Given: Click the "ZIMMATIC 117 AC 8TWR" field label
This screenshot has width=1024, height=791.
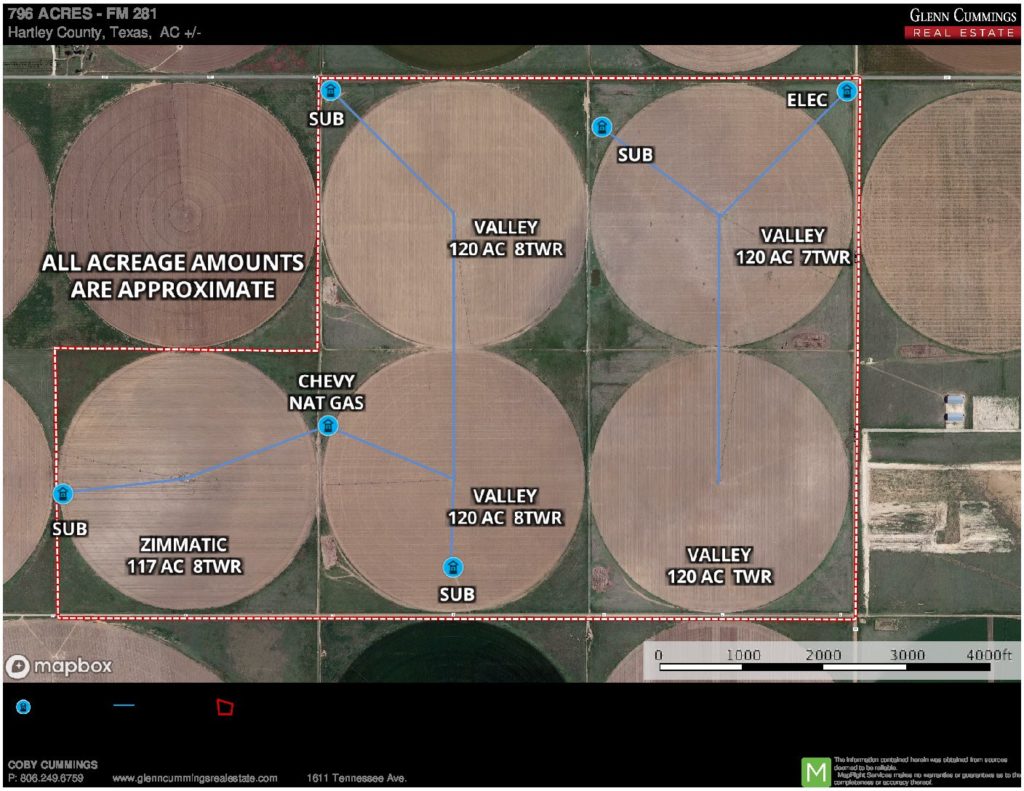Looking at the screenshot, I should pyautogui.click(x=184, y=555).
